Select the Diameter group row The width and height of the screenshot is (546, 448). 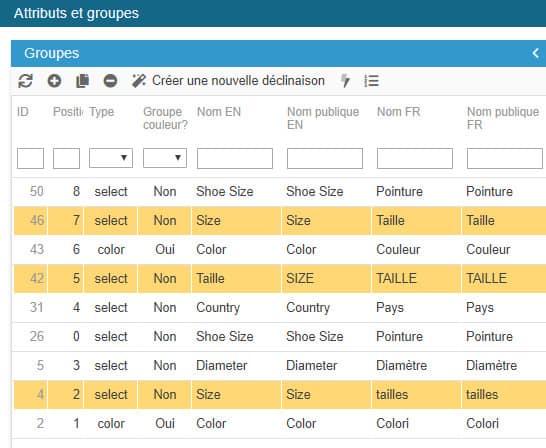(280, 366)
